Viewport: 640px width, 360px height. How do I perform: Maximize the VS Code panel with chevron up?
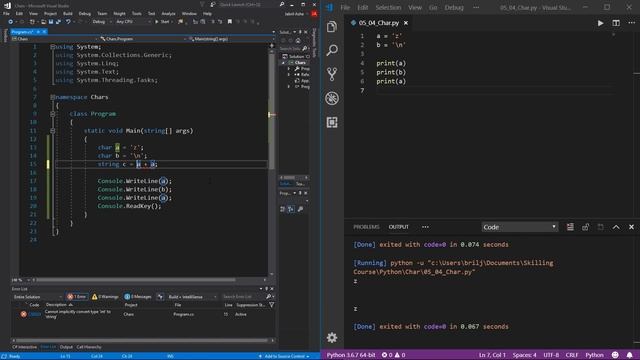(616, 227)
